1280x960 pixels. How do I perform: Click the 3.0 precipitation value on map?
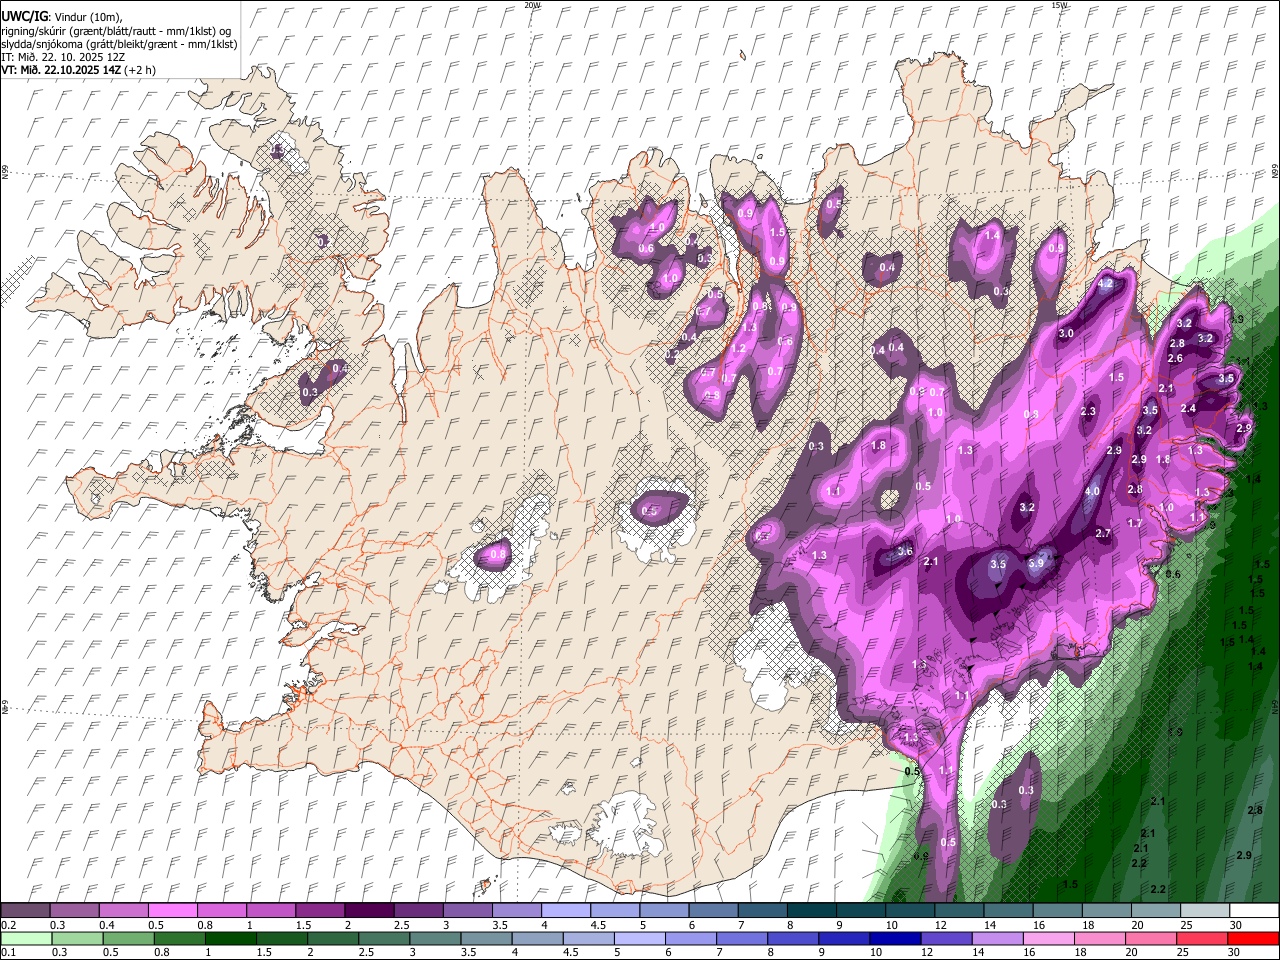1066,334
